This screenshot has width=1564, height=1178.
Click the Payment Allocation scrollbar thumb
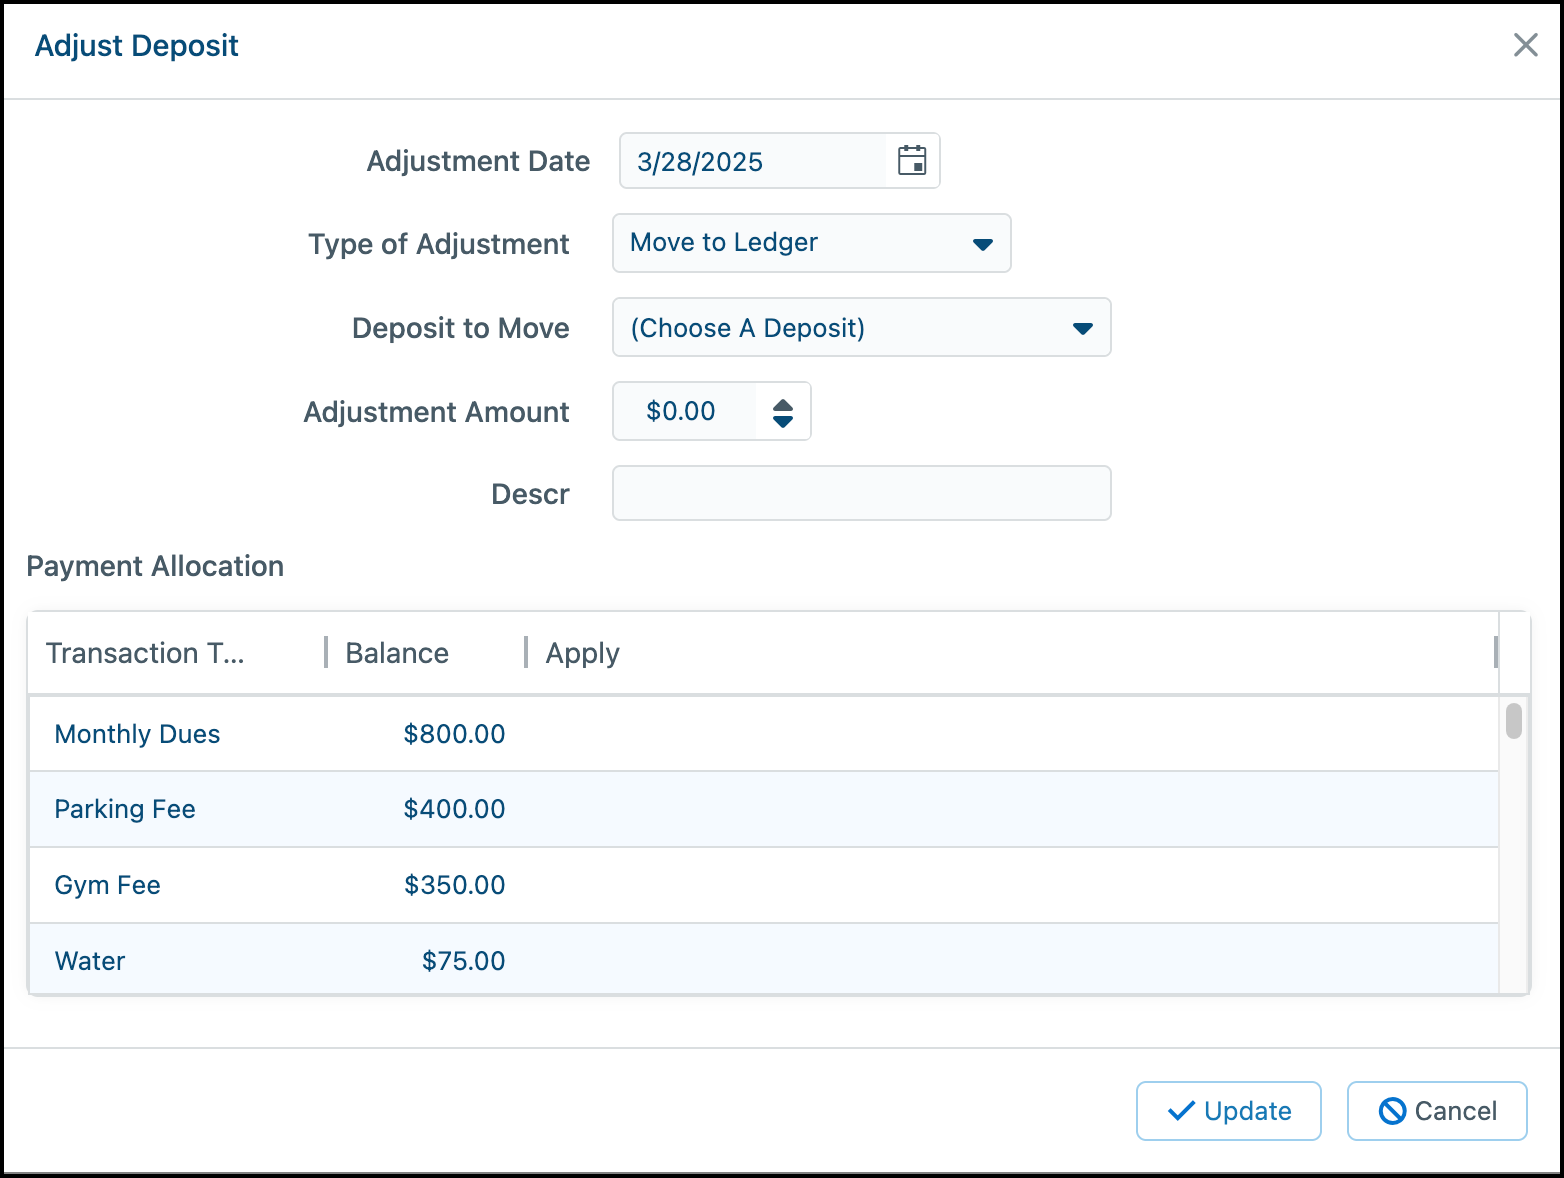(1514, 720)
